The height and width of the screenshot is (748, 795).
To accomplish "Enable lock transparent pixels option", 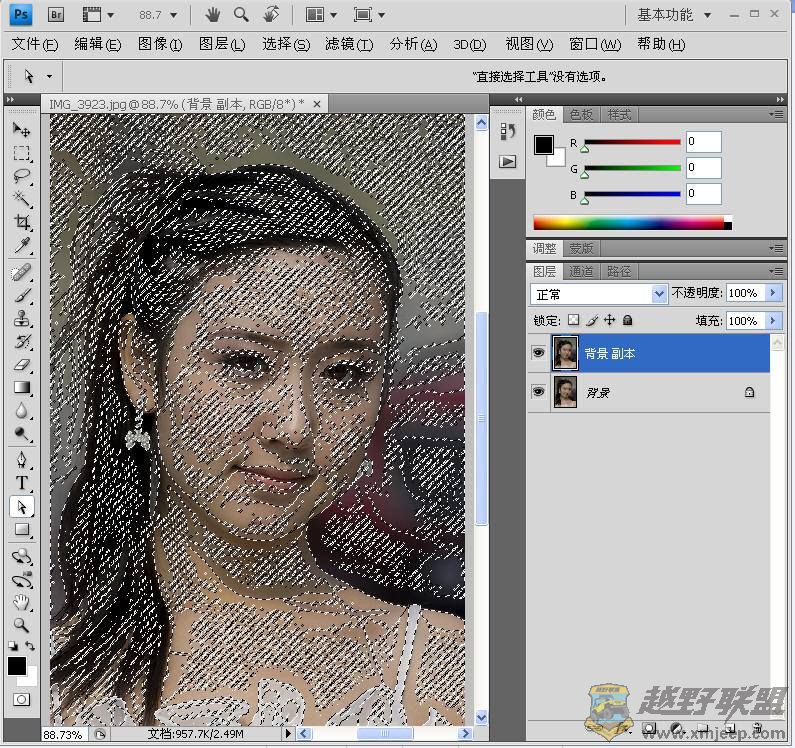I will click(x=573, y=321).
